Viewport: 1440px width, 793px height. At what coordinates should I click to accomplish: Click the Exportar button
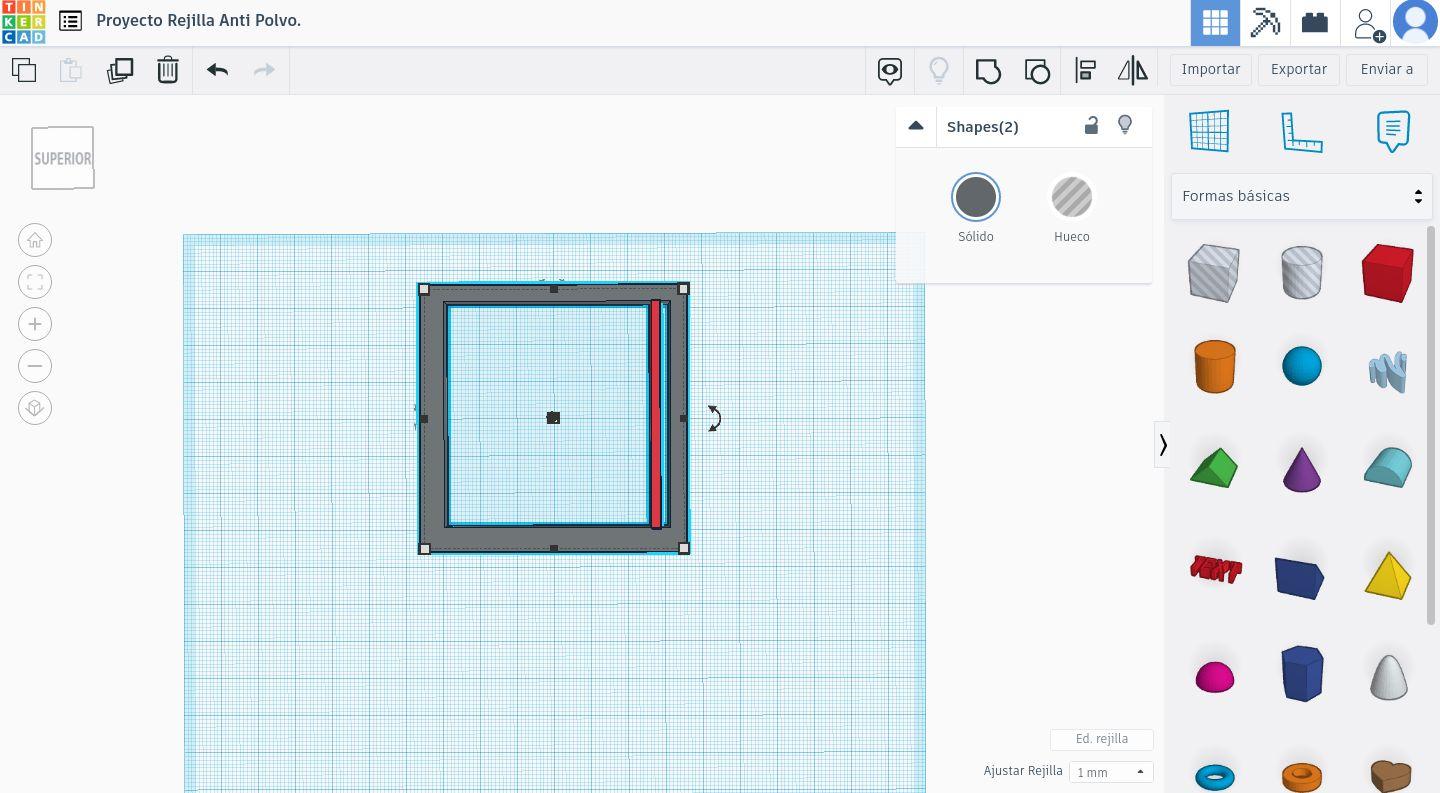[x=1298, y=69]
